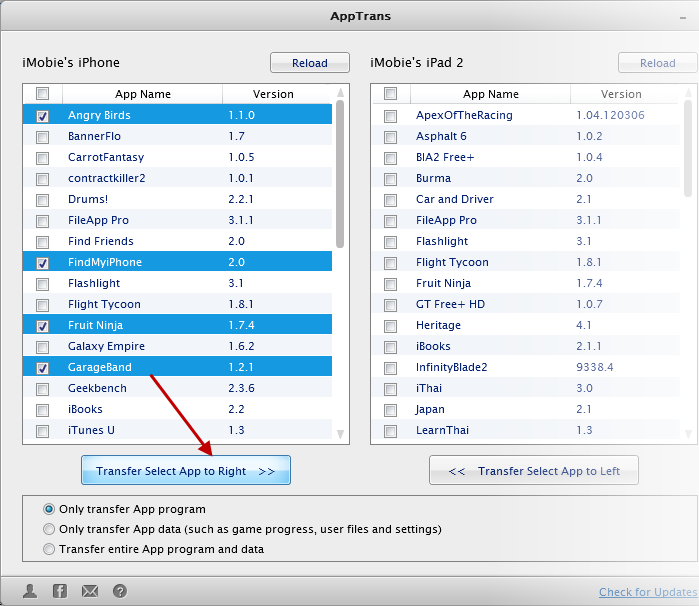Open the Check for Updates link
This screenshot has height=606, width=699.
click(x=648, y=592)
